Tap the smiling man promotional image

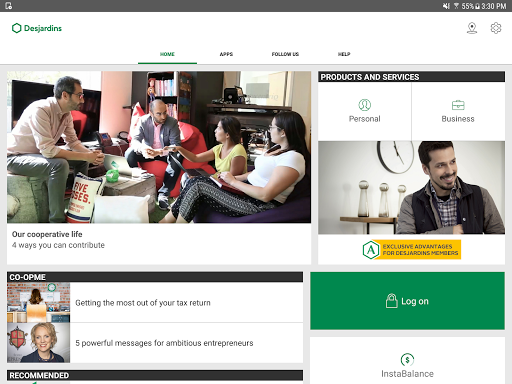click(x=411, y=187)
